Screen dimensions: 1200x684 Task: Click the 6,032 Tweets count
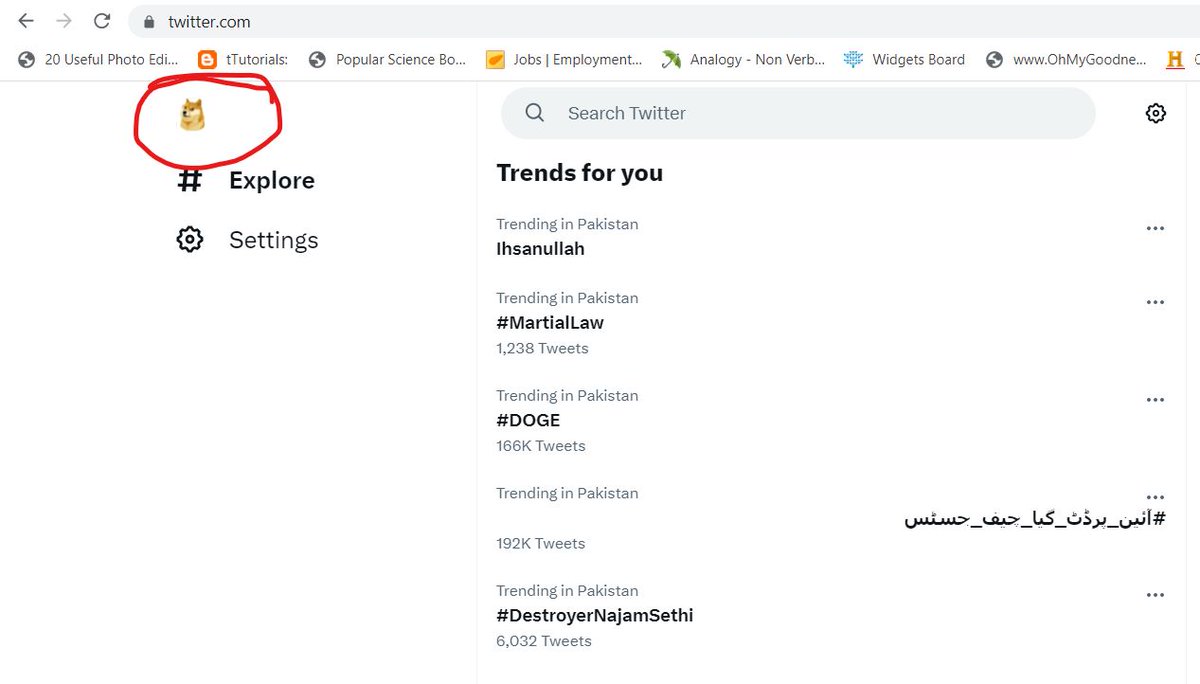544,641
